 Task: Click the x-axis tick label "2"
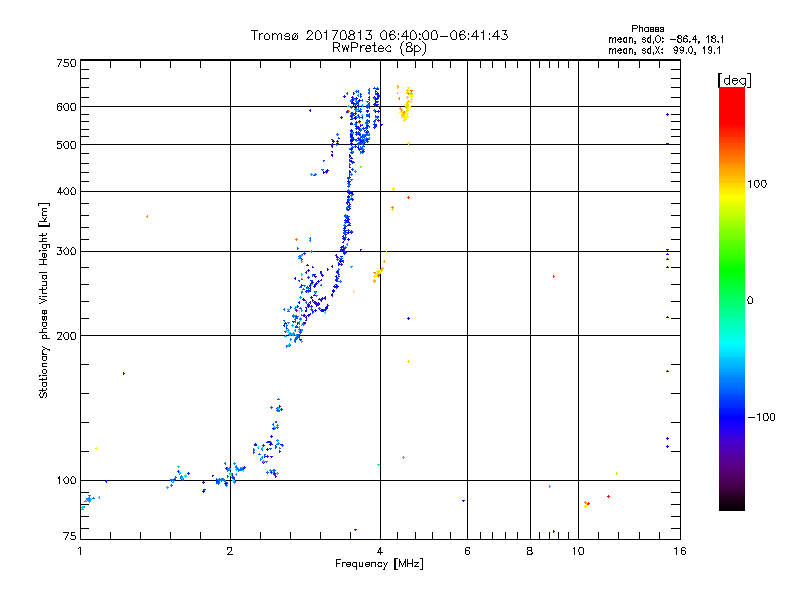(x=230, y=551)
